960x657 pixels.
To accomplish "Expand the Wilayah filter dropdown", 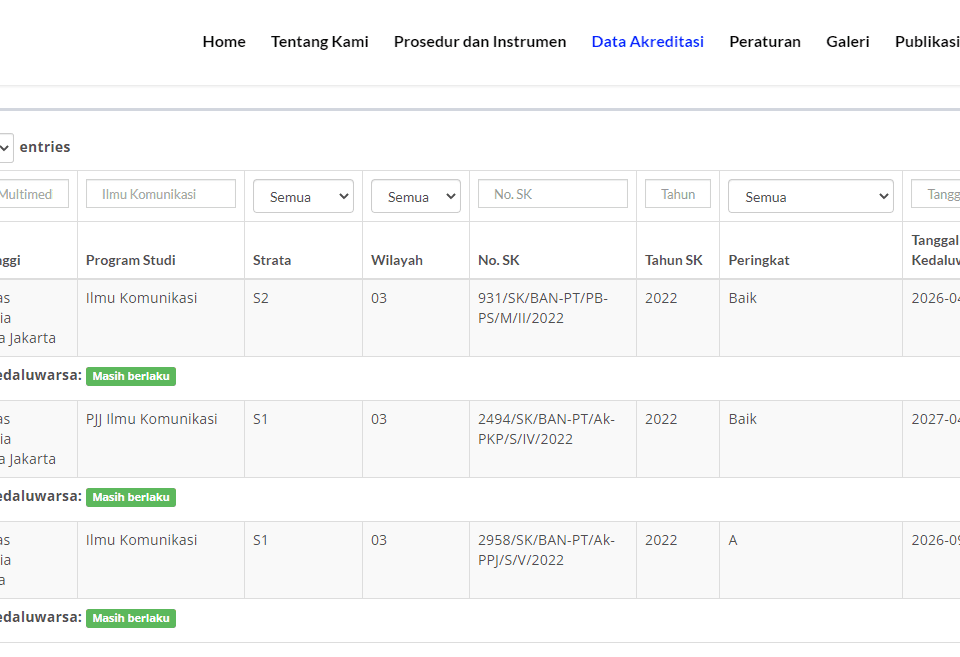I will [415, 197].
